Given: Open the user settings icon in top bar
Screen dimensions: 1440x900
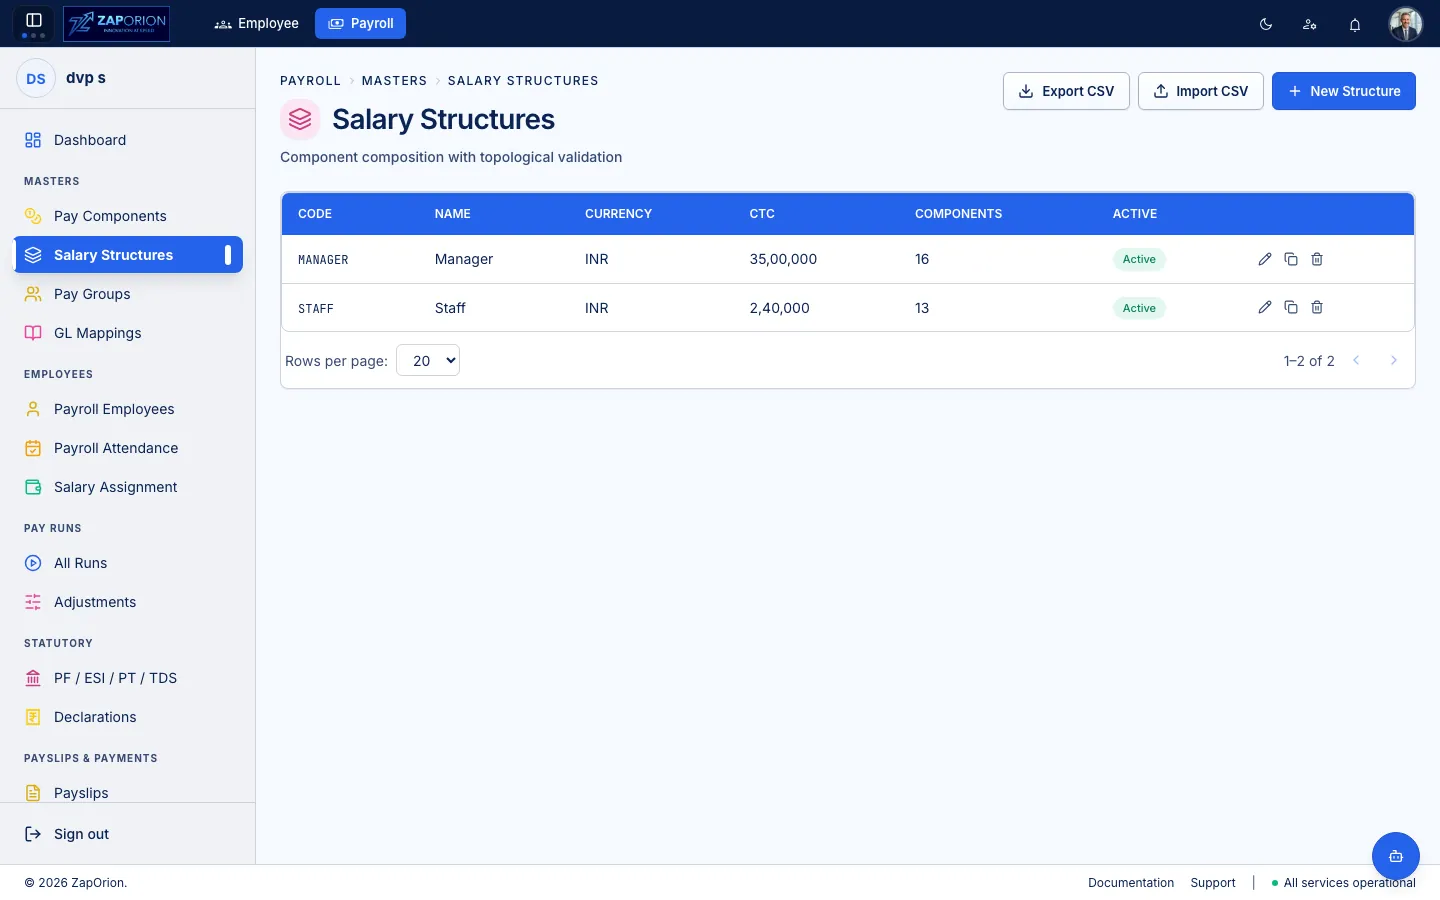Looking at the screenshot, I should coord(1310,24).
